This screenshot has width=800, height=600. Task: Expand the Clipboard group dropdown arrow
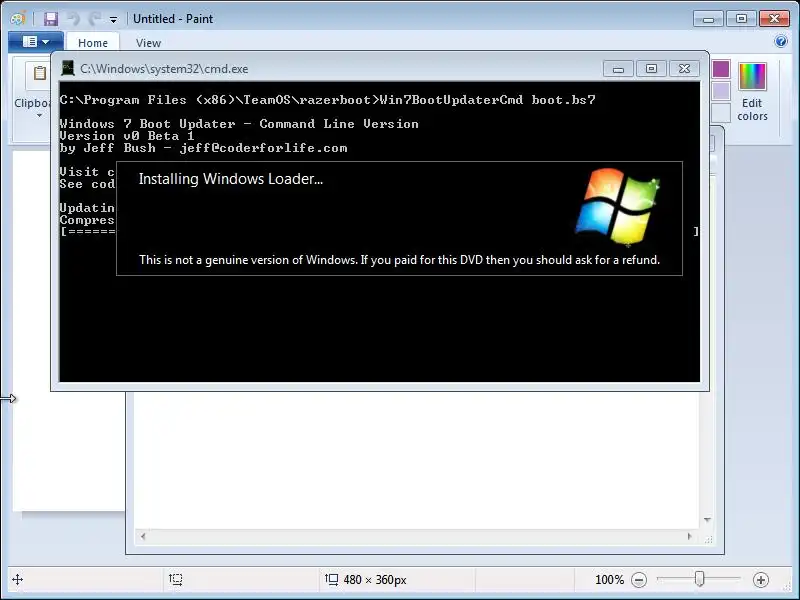[39, 115]
